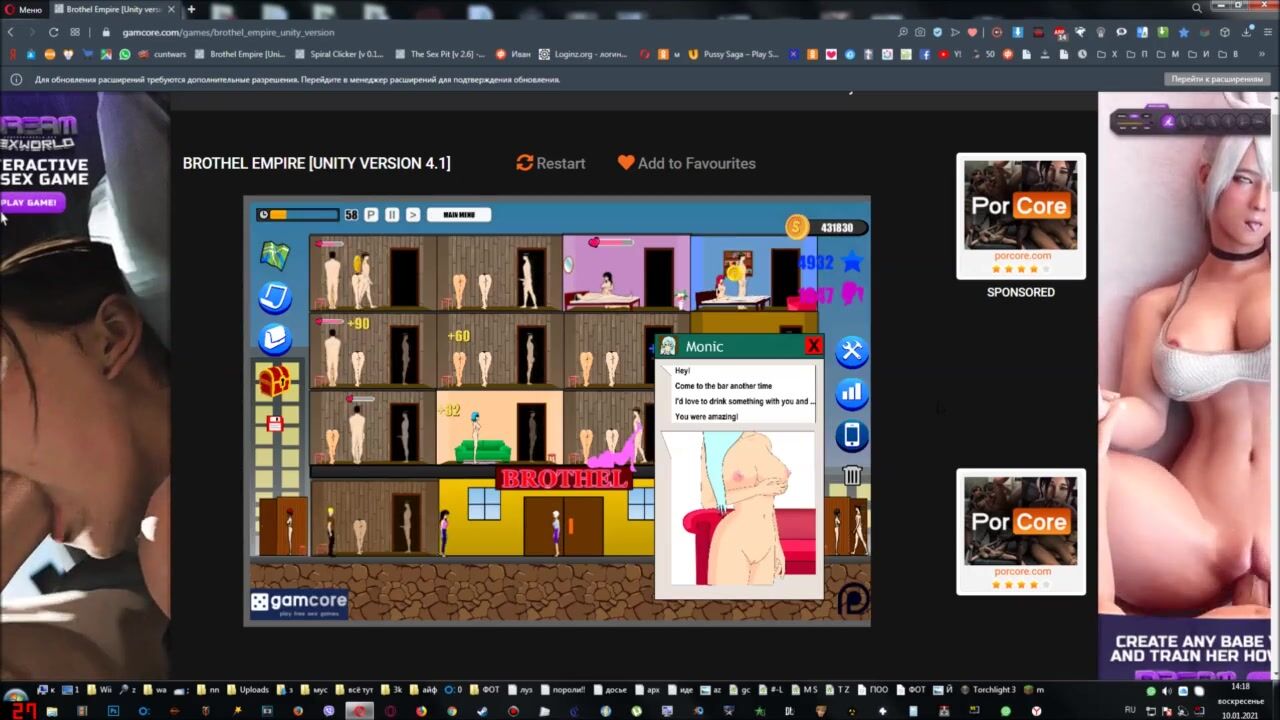Pause the game with the pause button
Screen dimensions: 1280x720
(x=392, y=214)
